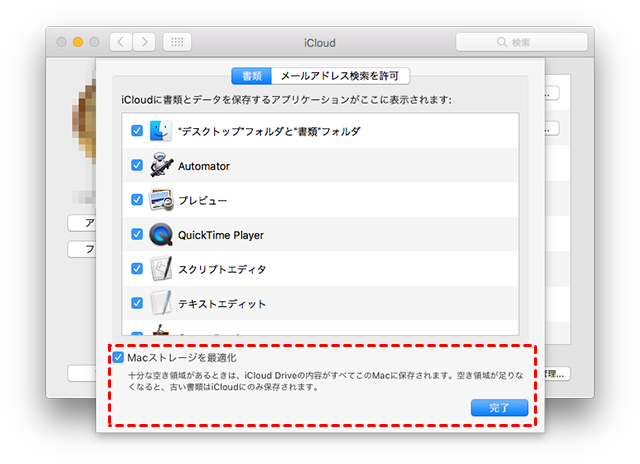The image size is (640, 464).
Task: Click the QuickTime Player icon
Action: [x=161, y=234]
